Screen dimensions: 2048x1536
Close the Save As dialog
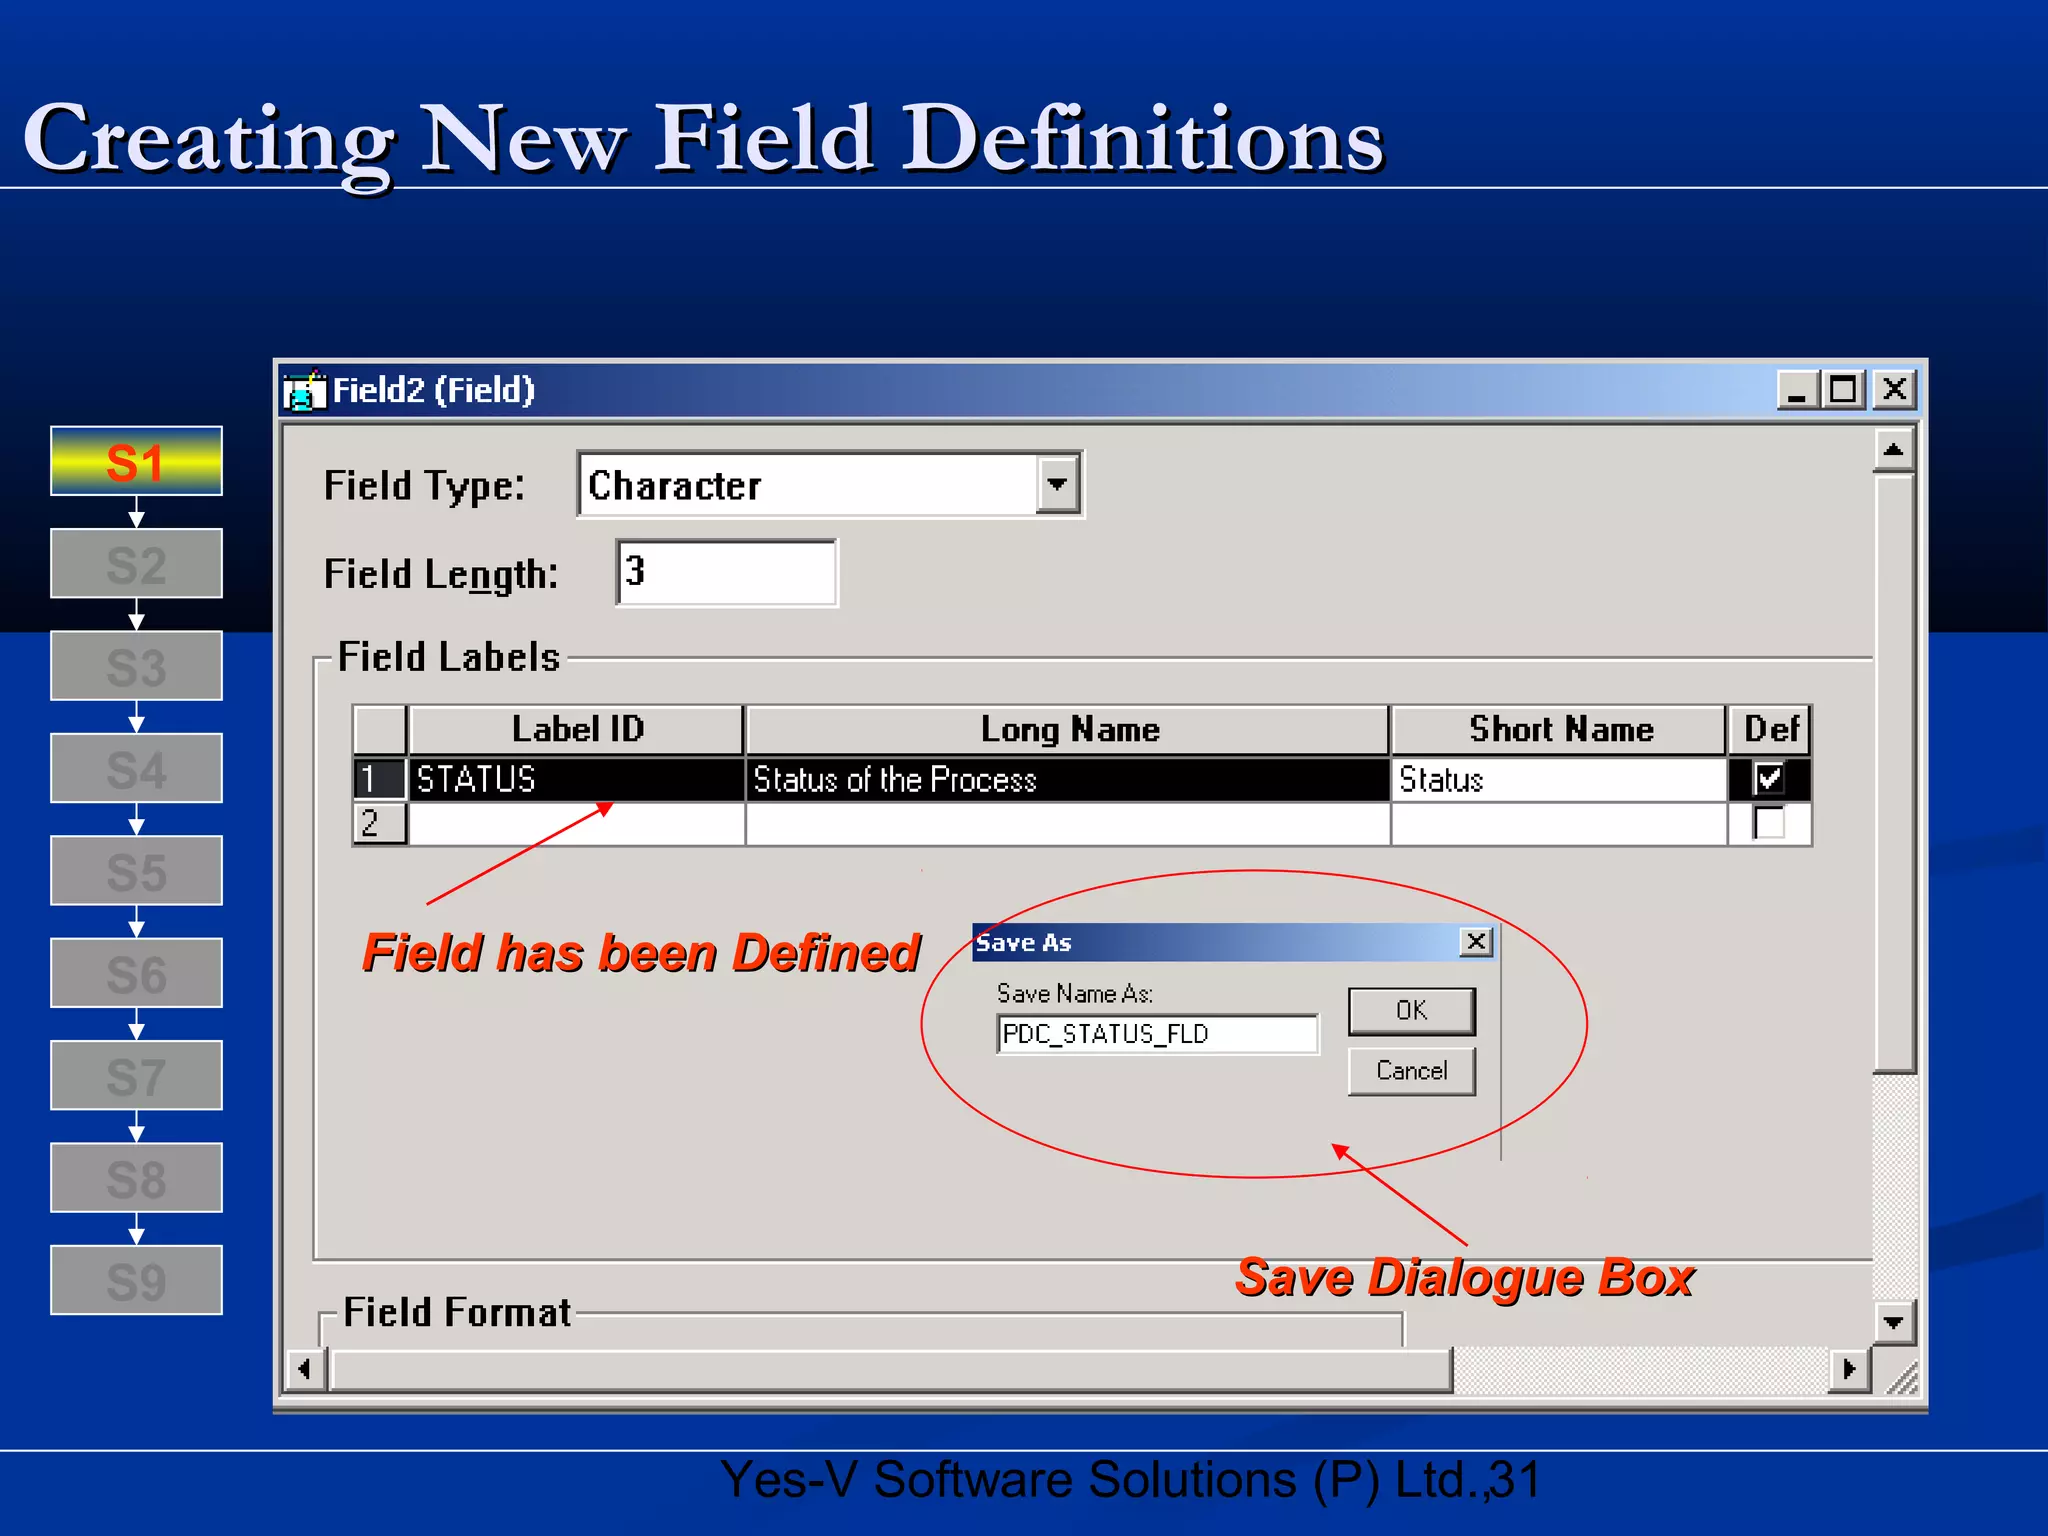click(x=1476, y=942)
